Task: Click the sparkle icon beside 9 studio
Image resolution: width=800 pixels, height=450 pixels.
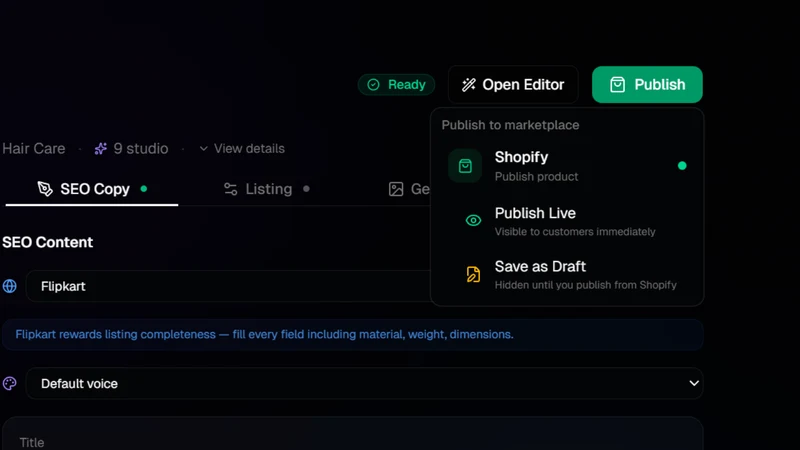Action: click(101, 148)
